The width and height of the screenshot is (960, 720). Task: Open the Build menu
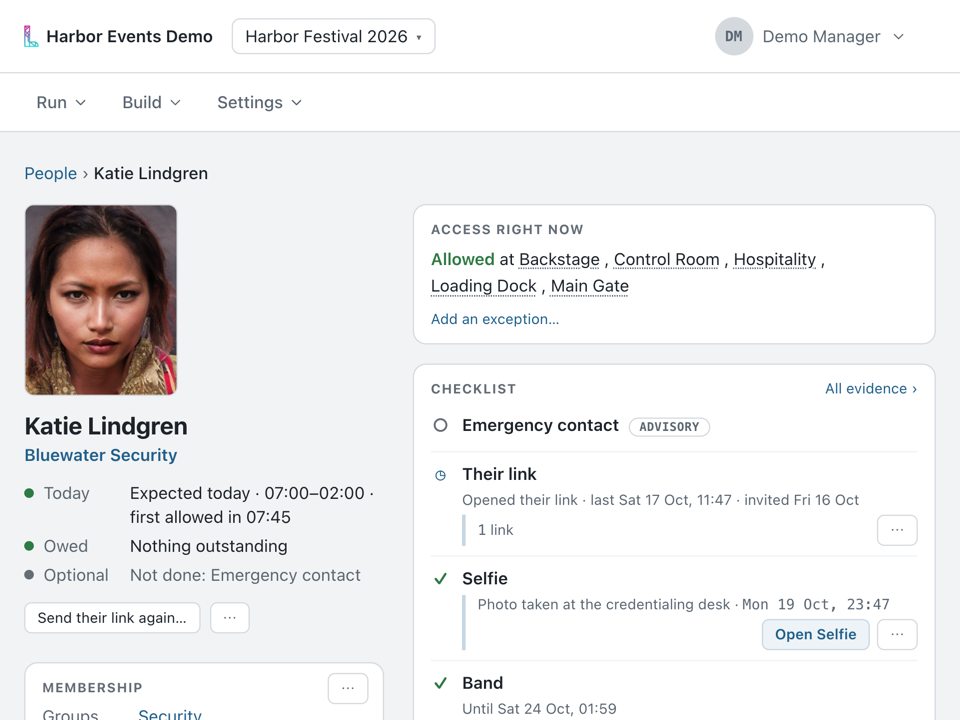coord(151,102)
